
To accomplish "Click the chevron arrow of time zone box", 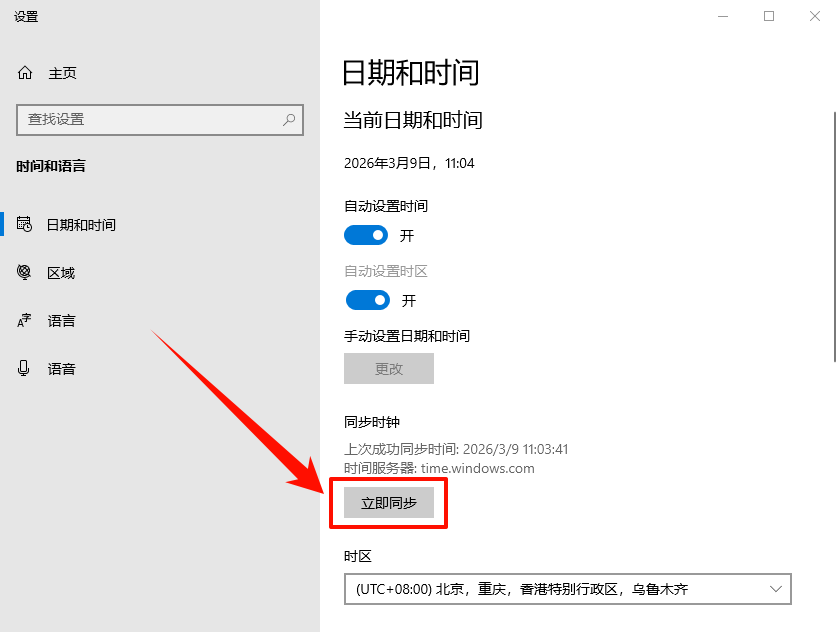I will click(x=776, y=589).
